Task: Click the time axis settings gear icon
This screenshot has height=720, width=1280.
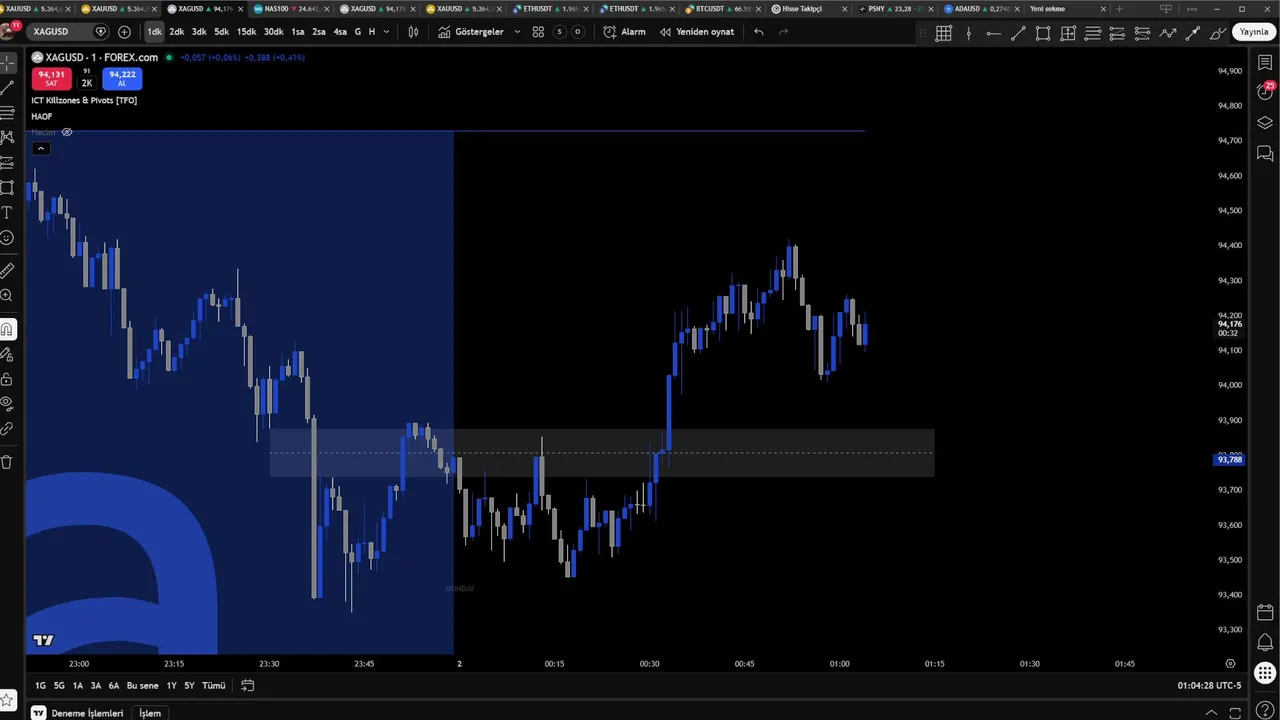Action: tap(1230, 663)
